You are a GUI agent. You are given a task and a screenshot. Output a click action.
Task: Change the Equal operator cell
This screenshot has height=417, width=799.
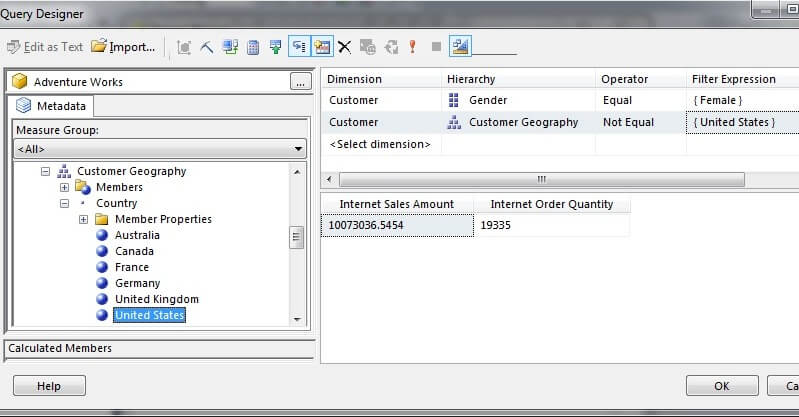tap(641, 100)
